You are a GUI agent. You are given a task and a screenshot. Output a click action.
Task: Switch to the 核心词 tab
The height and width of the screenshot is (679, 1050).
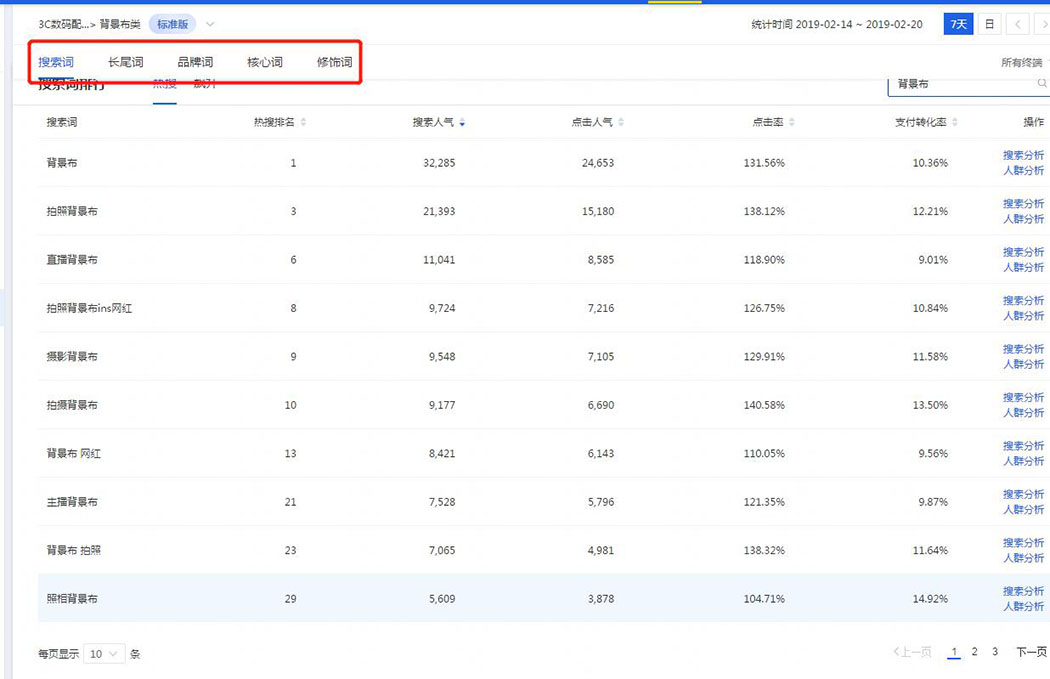263,60
